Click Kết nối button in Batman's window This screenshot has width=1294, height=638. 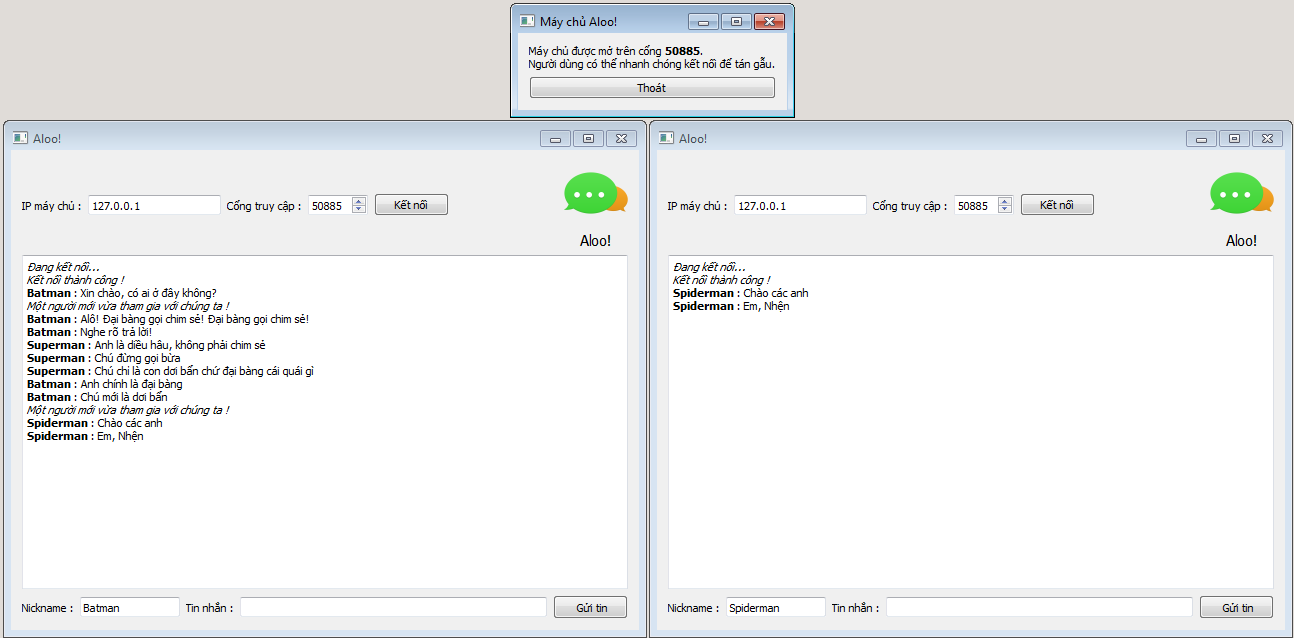[x=411, y=205]
